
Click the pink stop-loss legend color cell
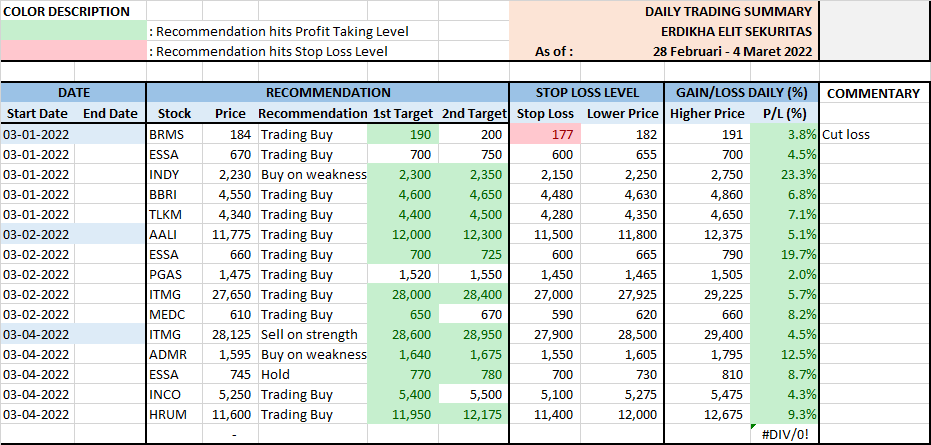tap(73, 51)
